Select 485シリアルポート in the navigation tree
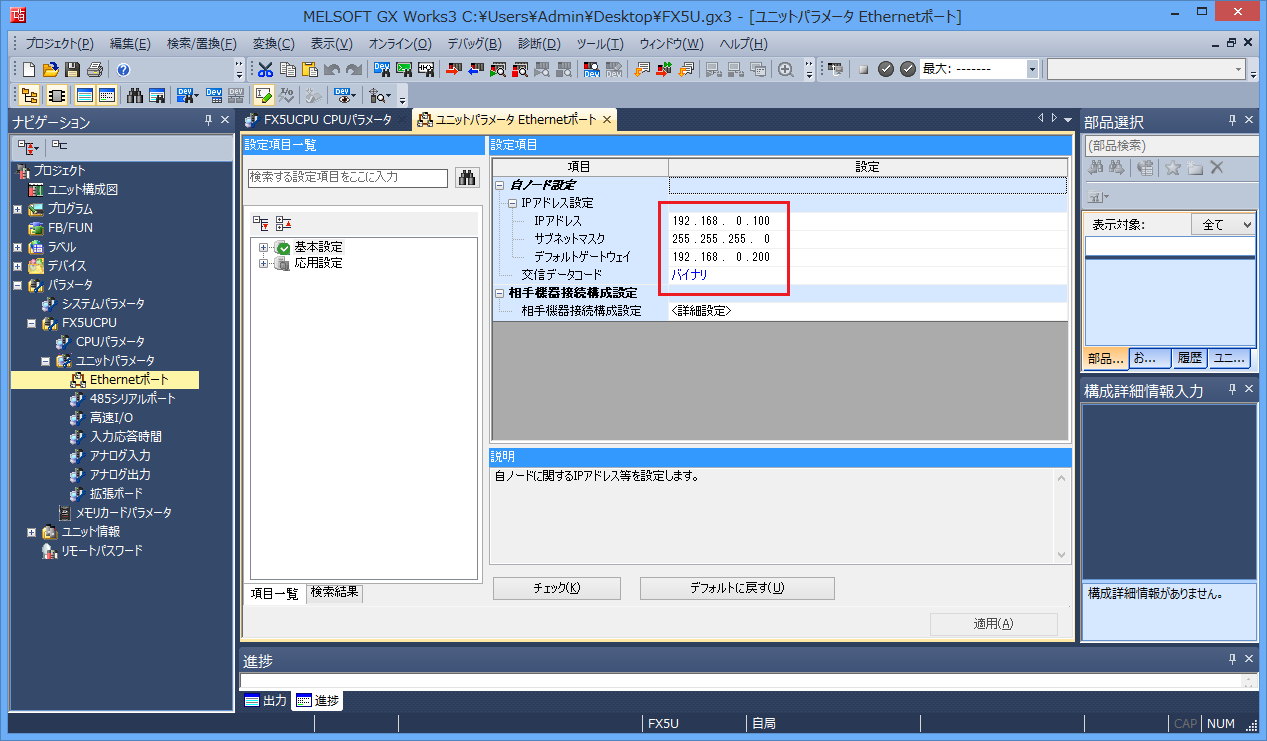Viewport: 1267px width, 741px height. click(x=132, y=399)
